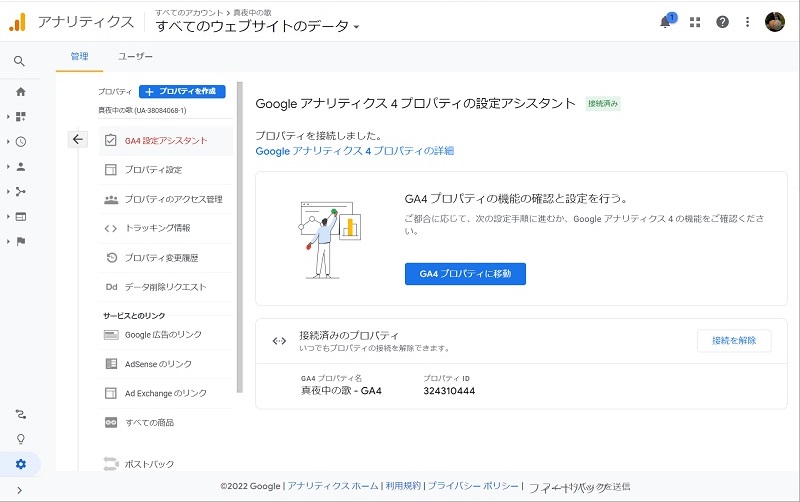Screen dimensions: 800x502
Task: Open プロパティ設定 menu item
Action: coord(166,170)
